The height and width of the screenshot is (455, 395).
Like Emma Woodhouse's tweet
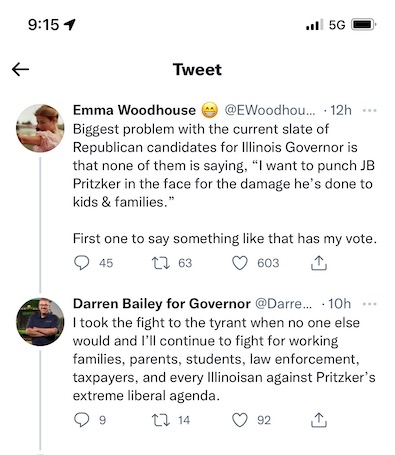[240, 263]
